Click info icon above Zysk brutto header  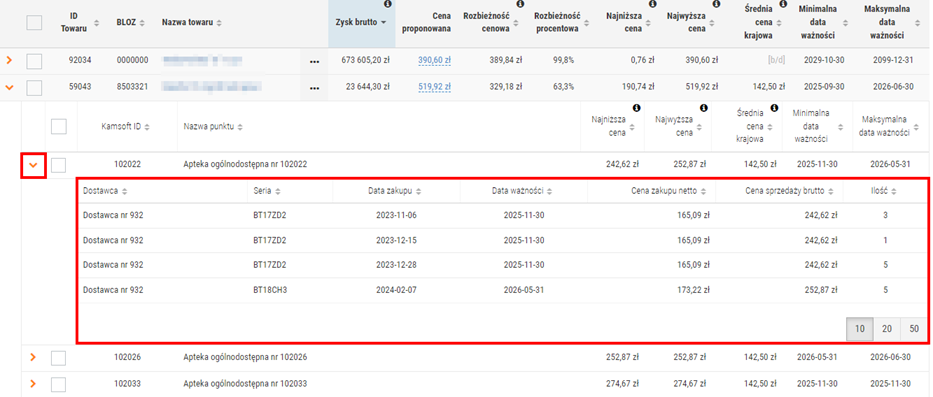[388, 4]
